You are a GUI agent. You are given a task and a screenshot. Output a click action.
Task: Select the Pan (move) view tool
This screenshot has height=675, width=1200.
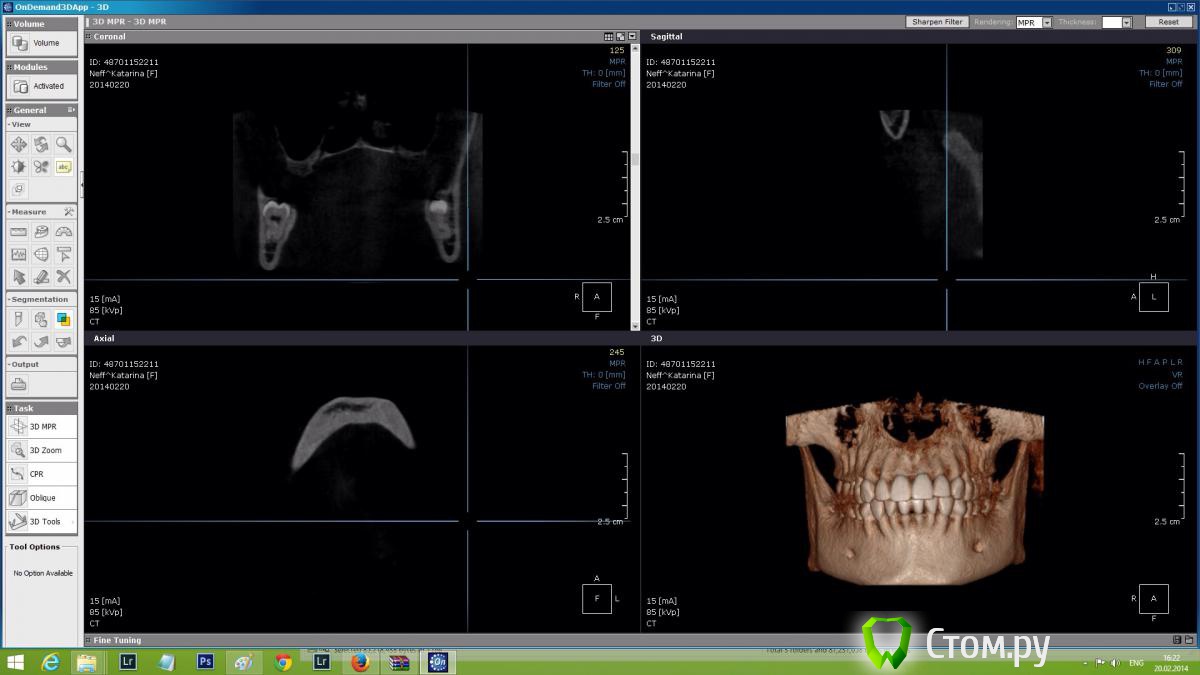click(18, 145)
